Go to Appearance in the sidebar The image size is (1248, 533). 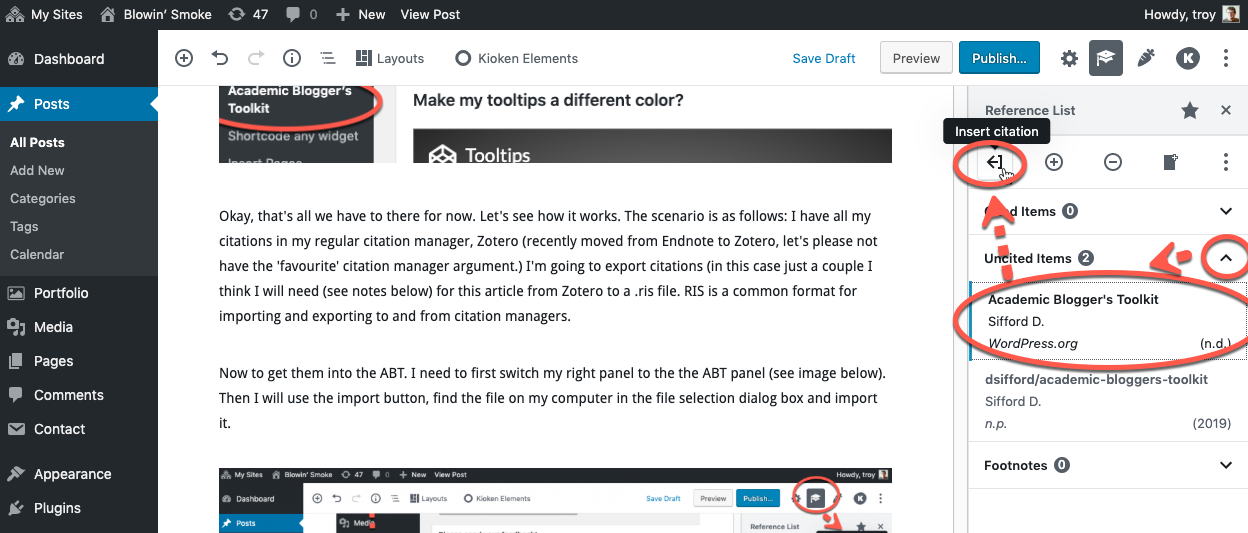(x=72, y=474)
